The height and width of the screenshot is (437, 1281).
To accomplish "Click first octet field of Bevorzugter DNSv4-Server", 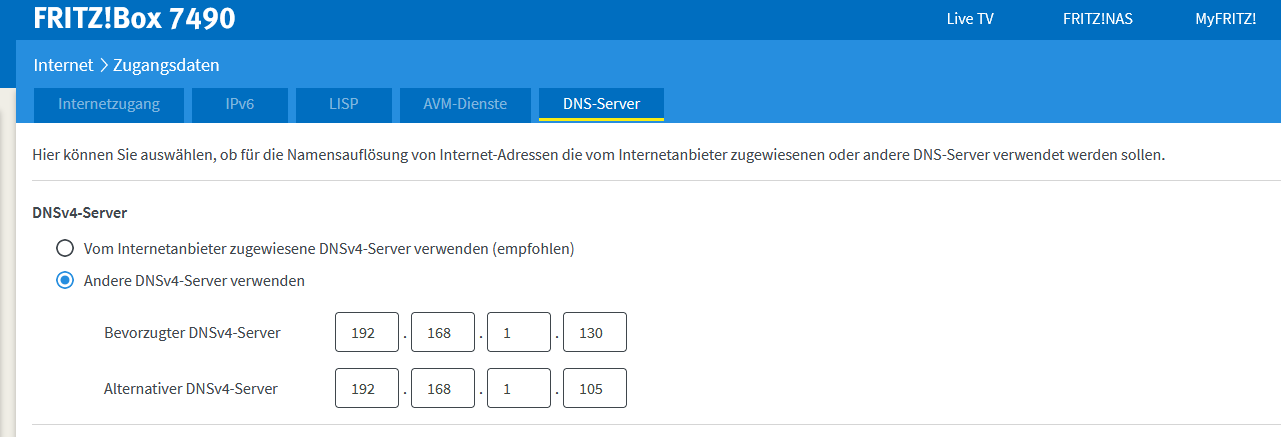I will click(x=367, y=332).
